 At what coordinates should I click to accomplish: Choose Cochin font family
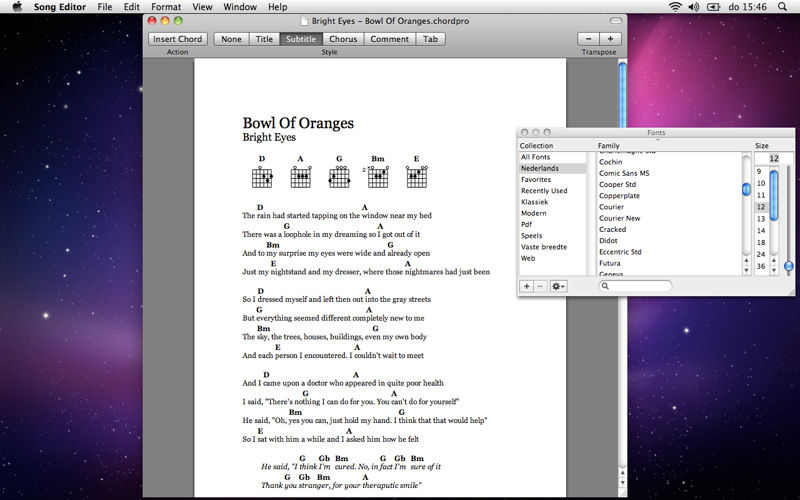[669, 162]
